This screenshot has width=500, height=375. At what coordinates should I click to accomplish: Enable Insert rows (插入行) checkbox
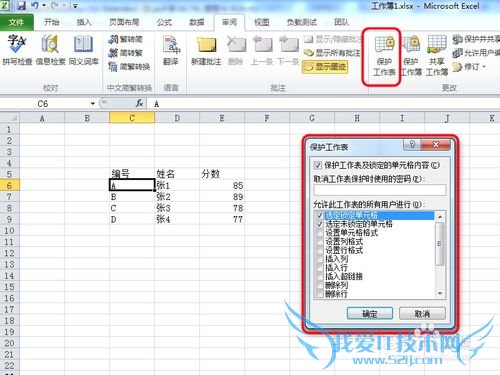click(320, 267)
